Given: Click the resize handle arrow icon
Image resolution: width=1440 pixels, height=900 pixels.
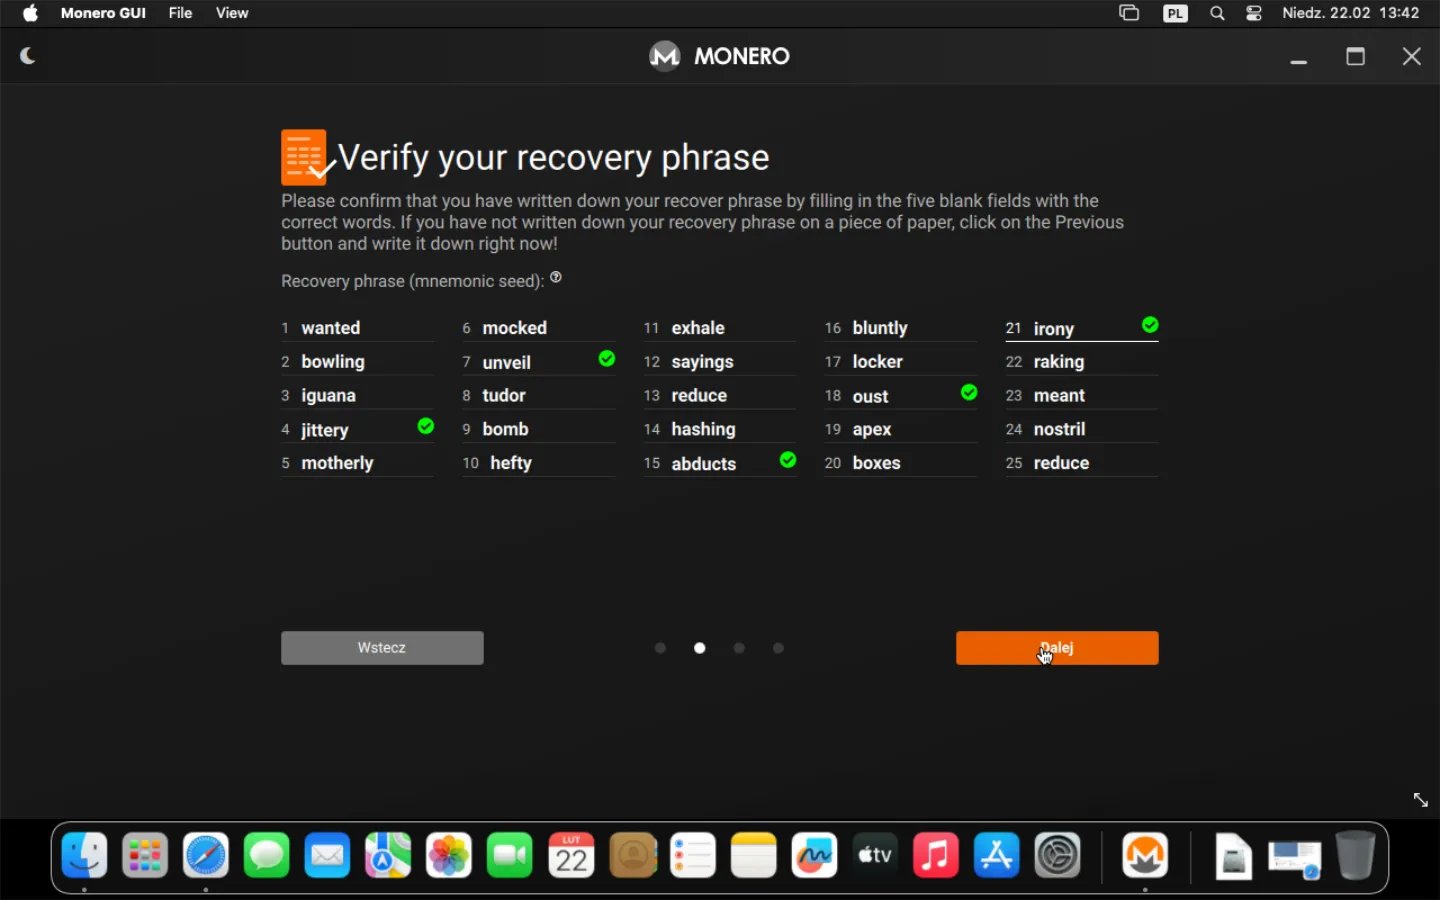Looking at the screenshot, I should point(1421,800).
